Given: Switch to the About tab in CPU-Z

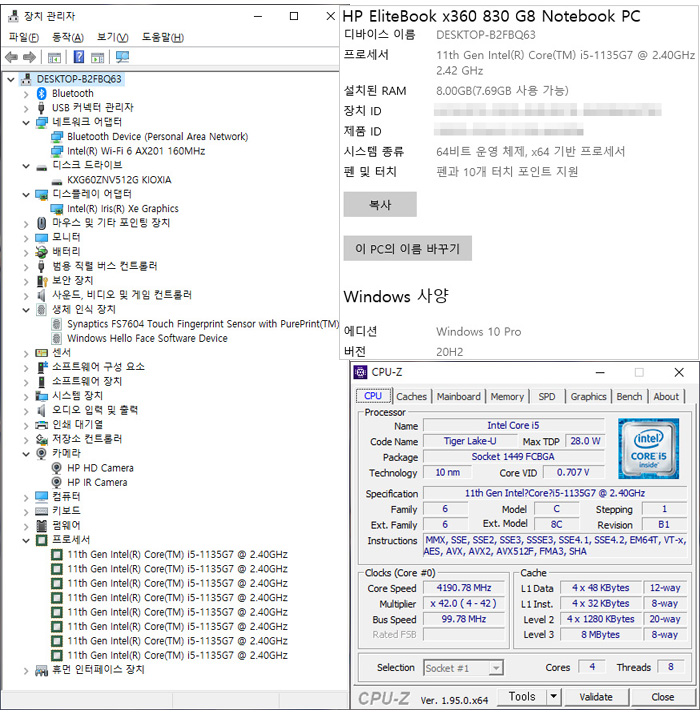Looking at the screenshot, I should tap(666, 397).
